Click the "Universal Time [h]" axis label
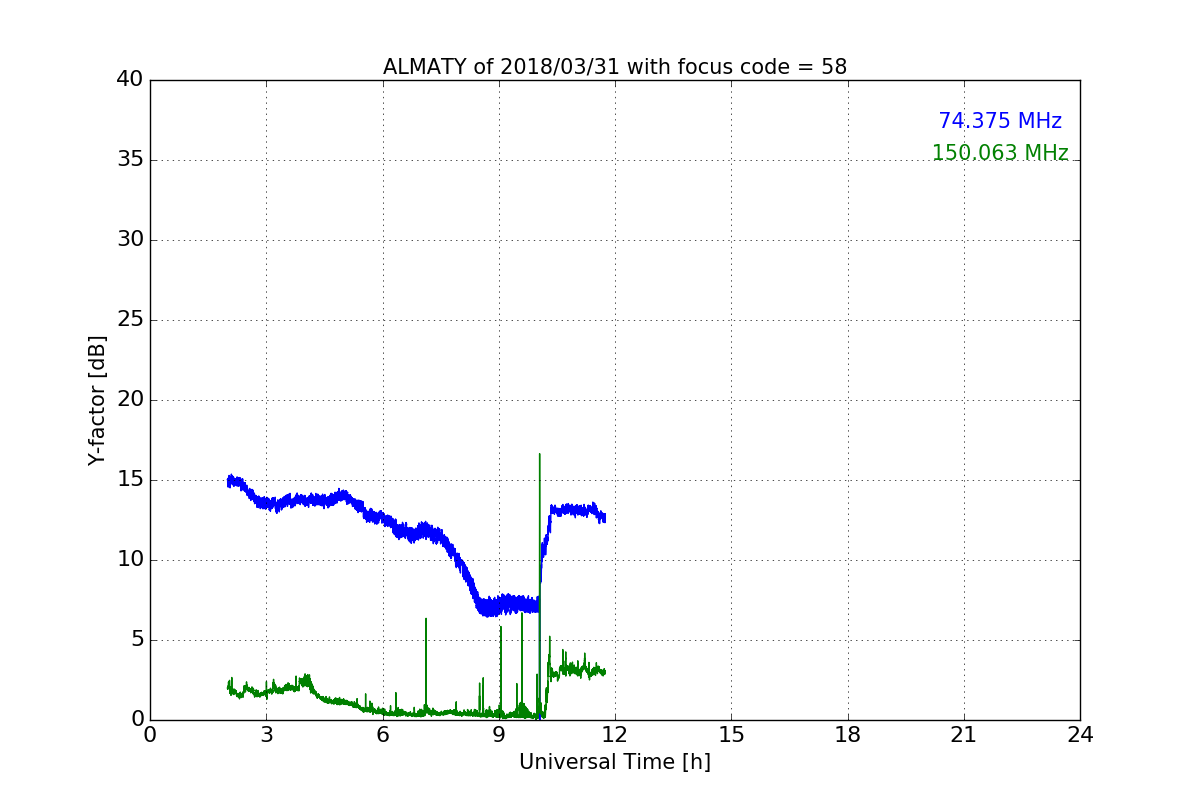 pyautogui.click(x=615, y=762)
